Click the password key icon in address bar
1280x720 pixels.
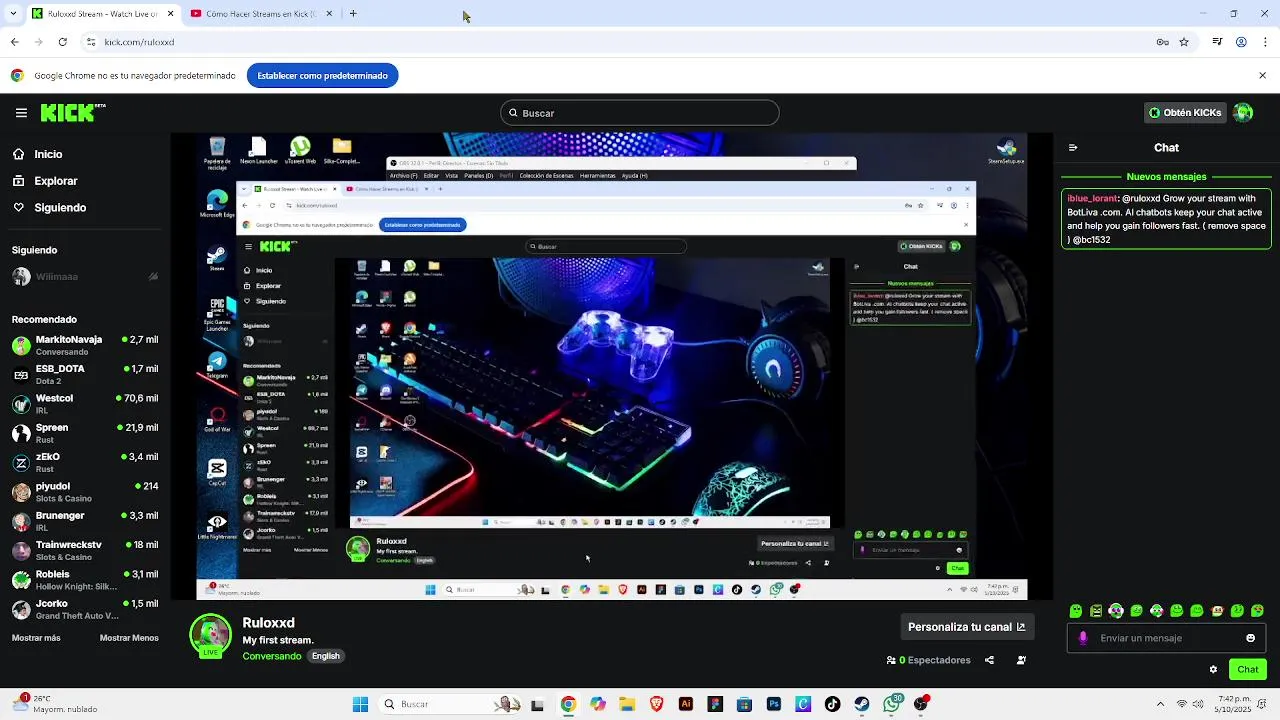pyautogui.click(x=1162, y=42)
